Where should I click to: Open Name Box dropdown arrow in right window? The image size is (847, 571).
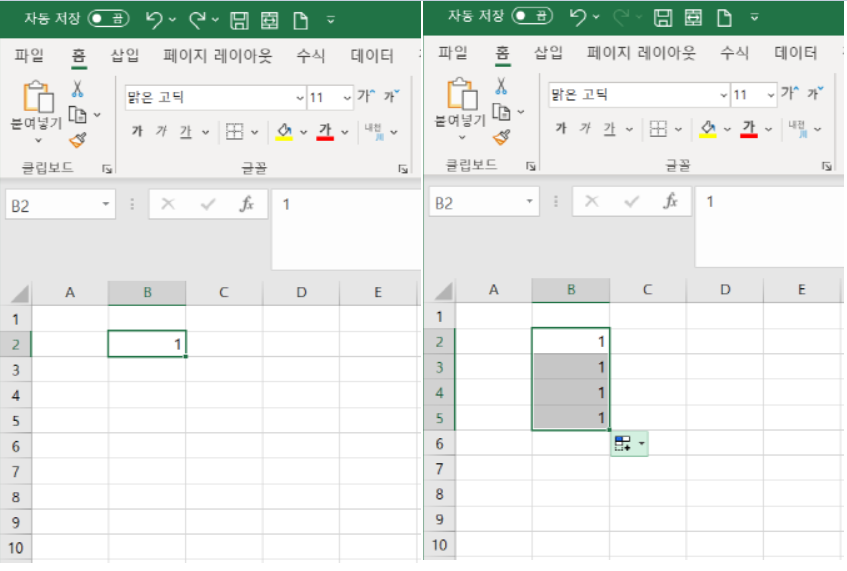[x=529, y=201]
